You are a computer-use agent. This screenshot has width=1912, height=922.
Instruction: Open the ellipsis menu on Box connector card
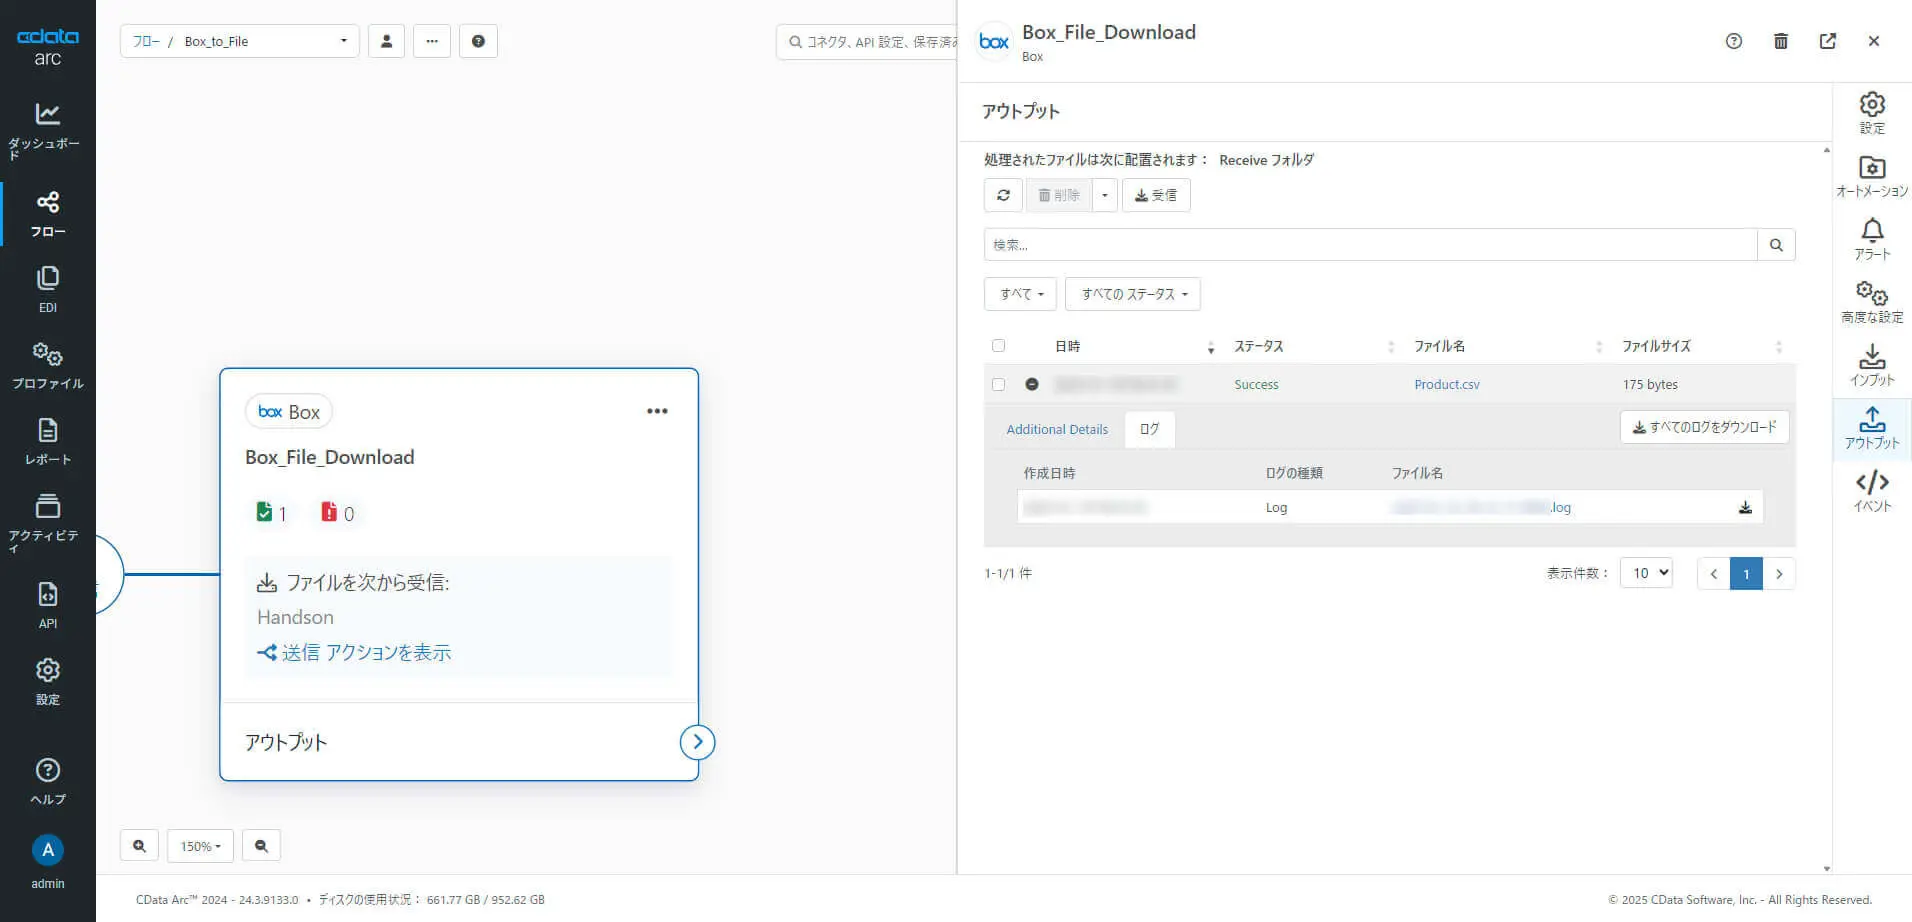[657, 411]
